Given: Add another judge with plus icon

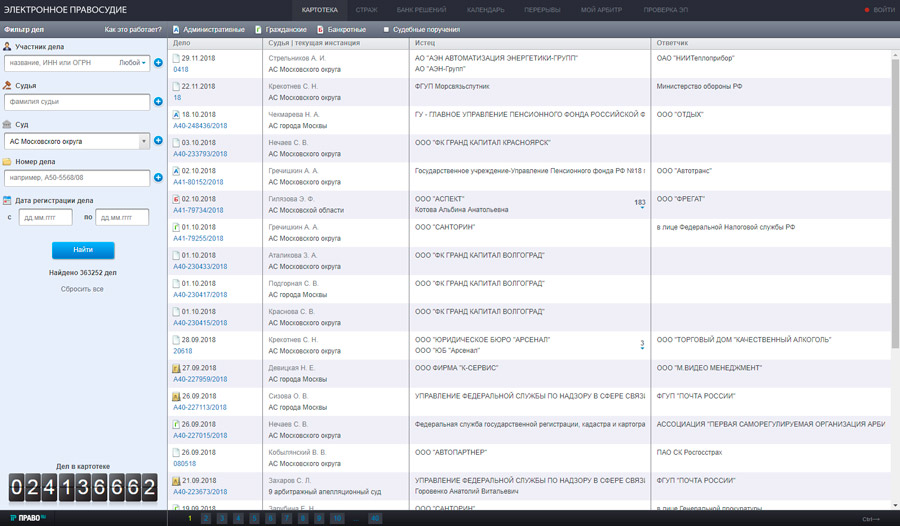Looking at the screenshot, I should [158, 102].
